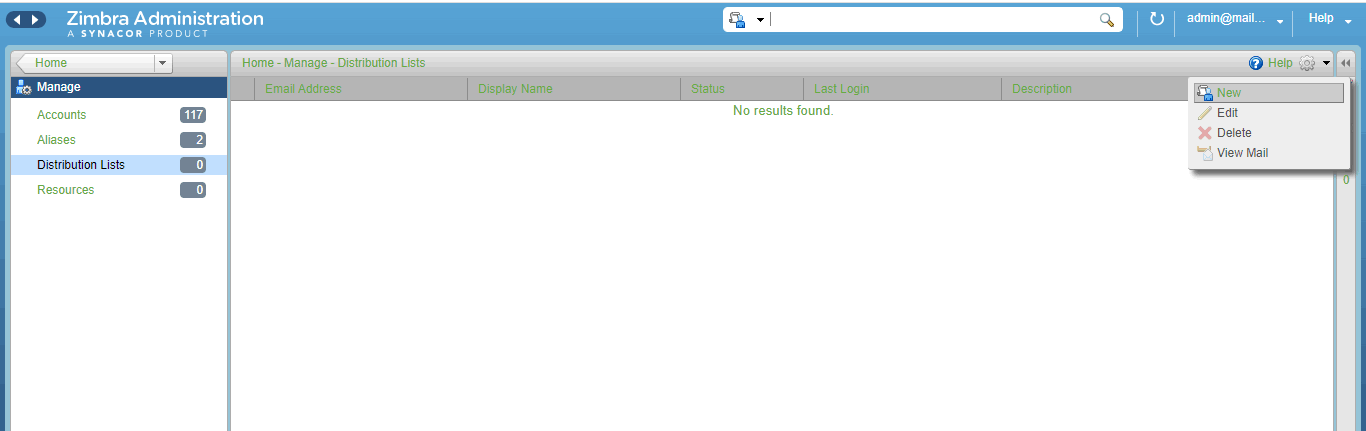Viewport: 1366px width, 431px height.
Task: Click the New distribution list icon
Action: (1205, 93)
